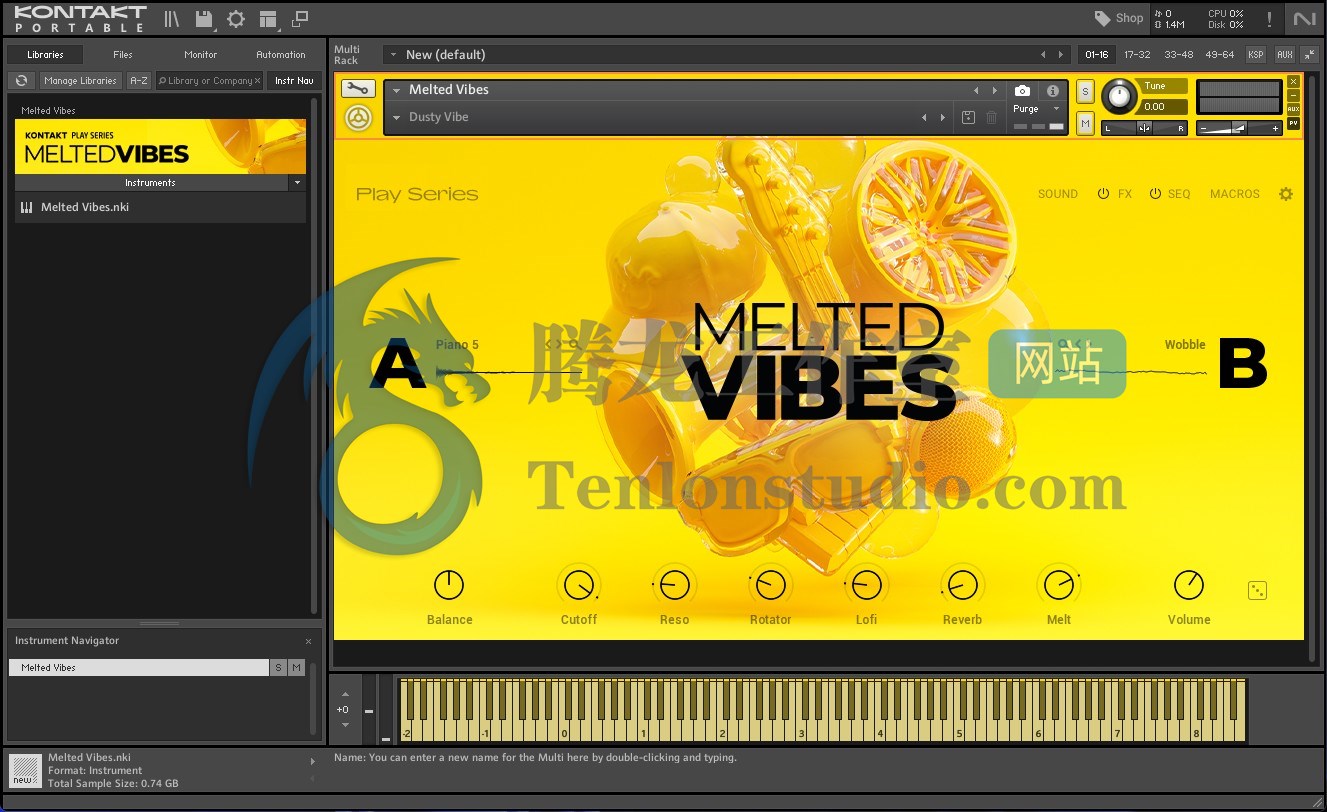Randomize with the dice icon
This screenshot has height=812, width=1327.
[1258, 591]
